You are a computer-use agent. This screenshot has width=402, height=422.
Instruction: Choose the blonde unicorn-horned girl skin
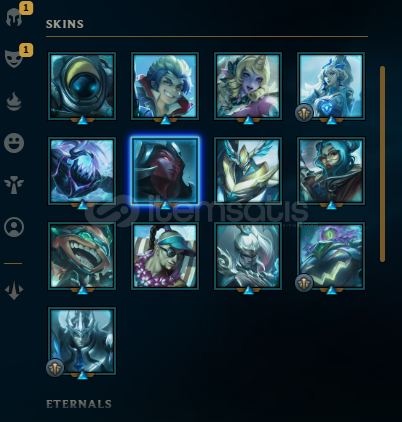tap(248, 86)
